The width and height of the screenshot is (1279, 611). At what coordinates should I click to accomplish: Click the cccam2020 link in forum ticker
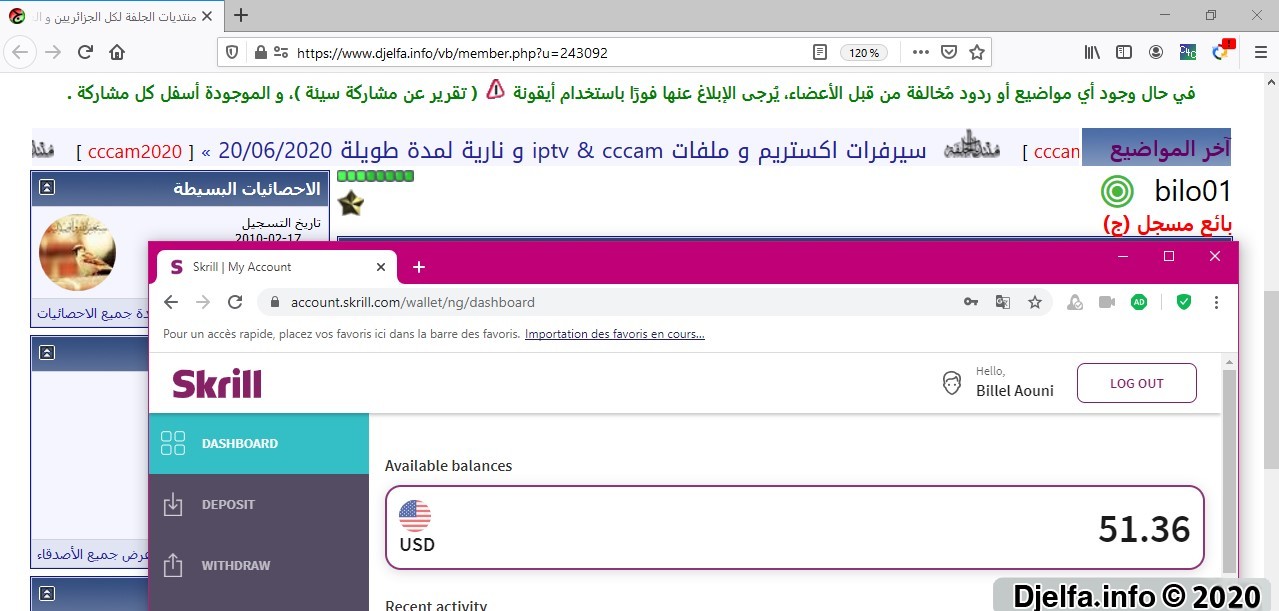point(135,151)
